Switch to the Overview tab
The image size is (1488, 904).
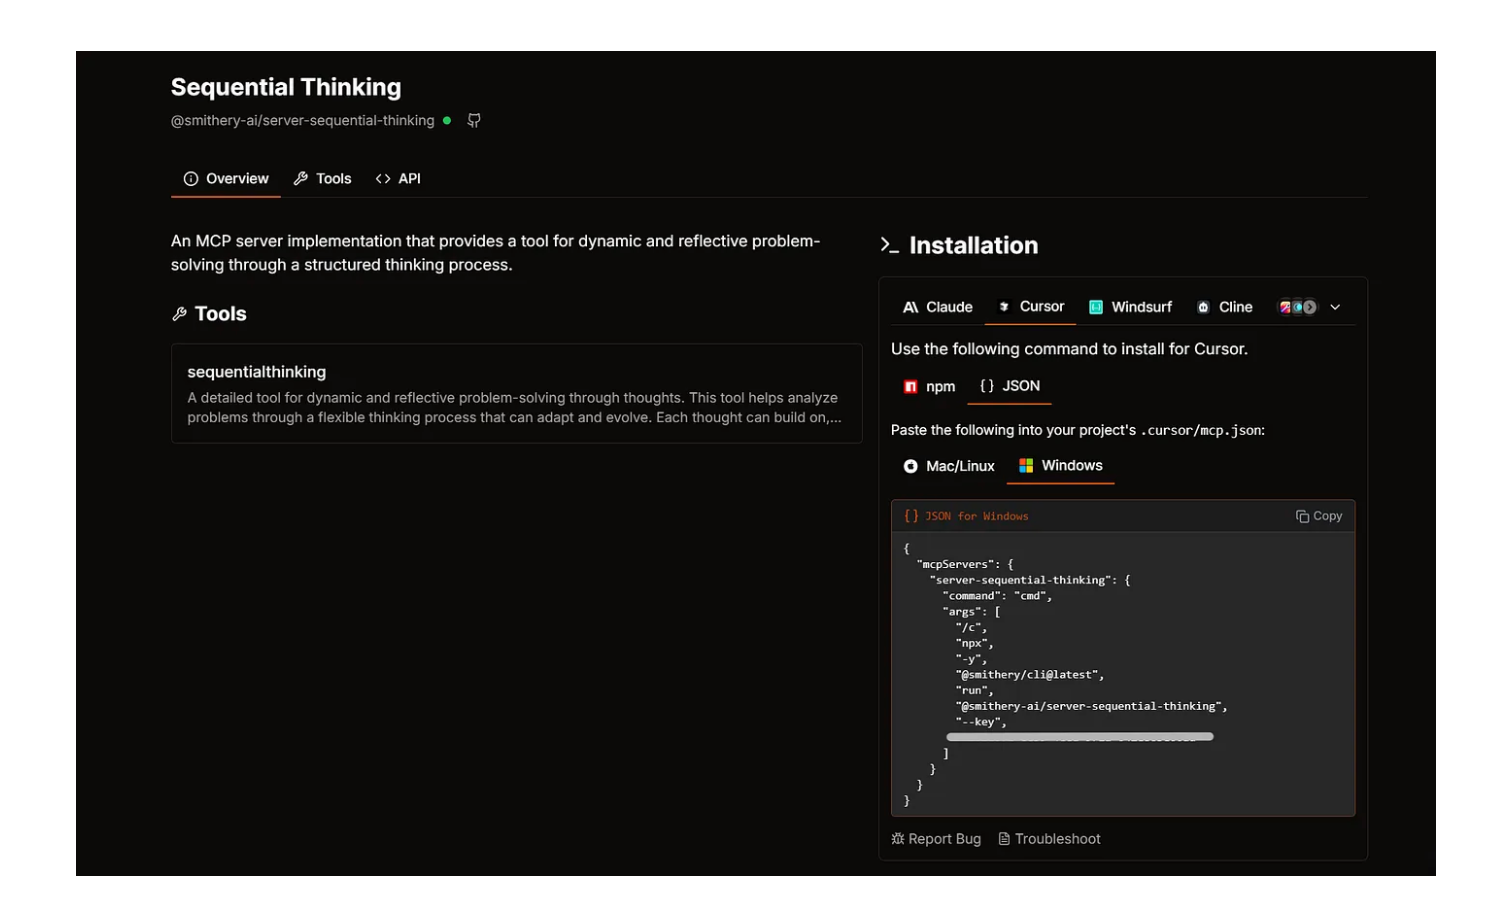tap(226, 179)
